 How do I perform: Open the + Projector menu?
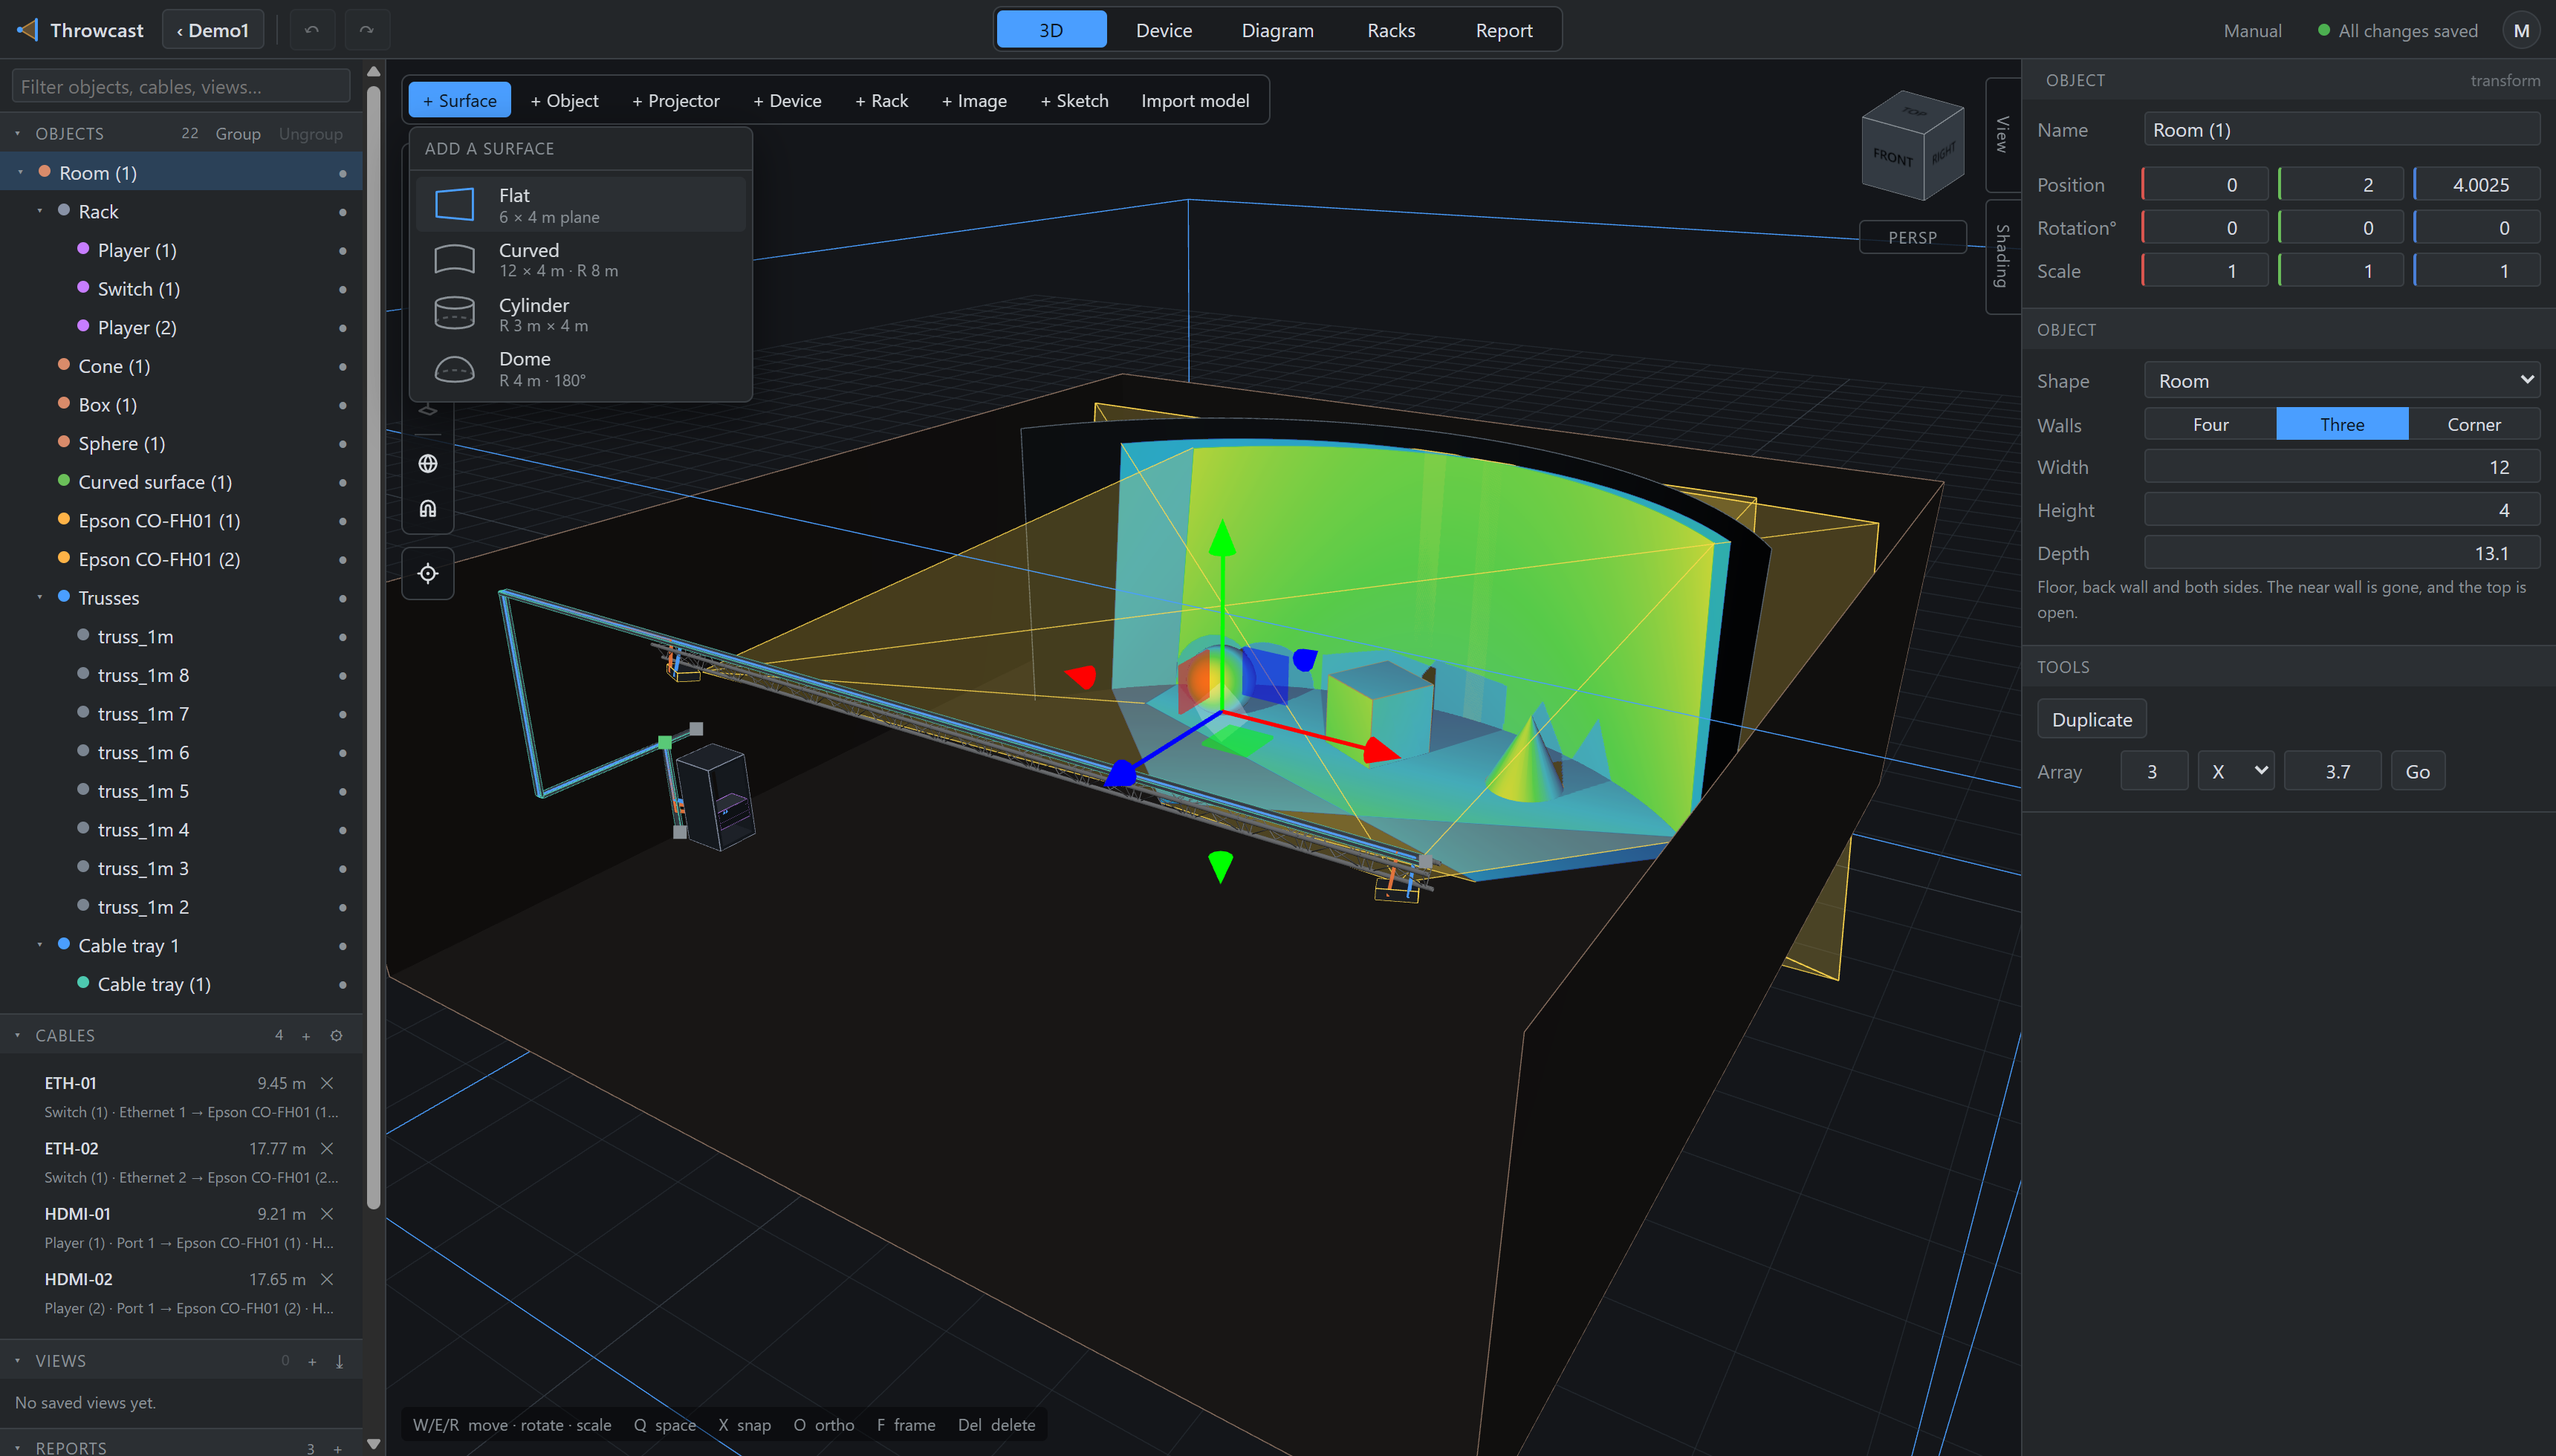[x=676, y=100]
